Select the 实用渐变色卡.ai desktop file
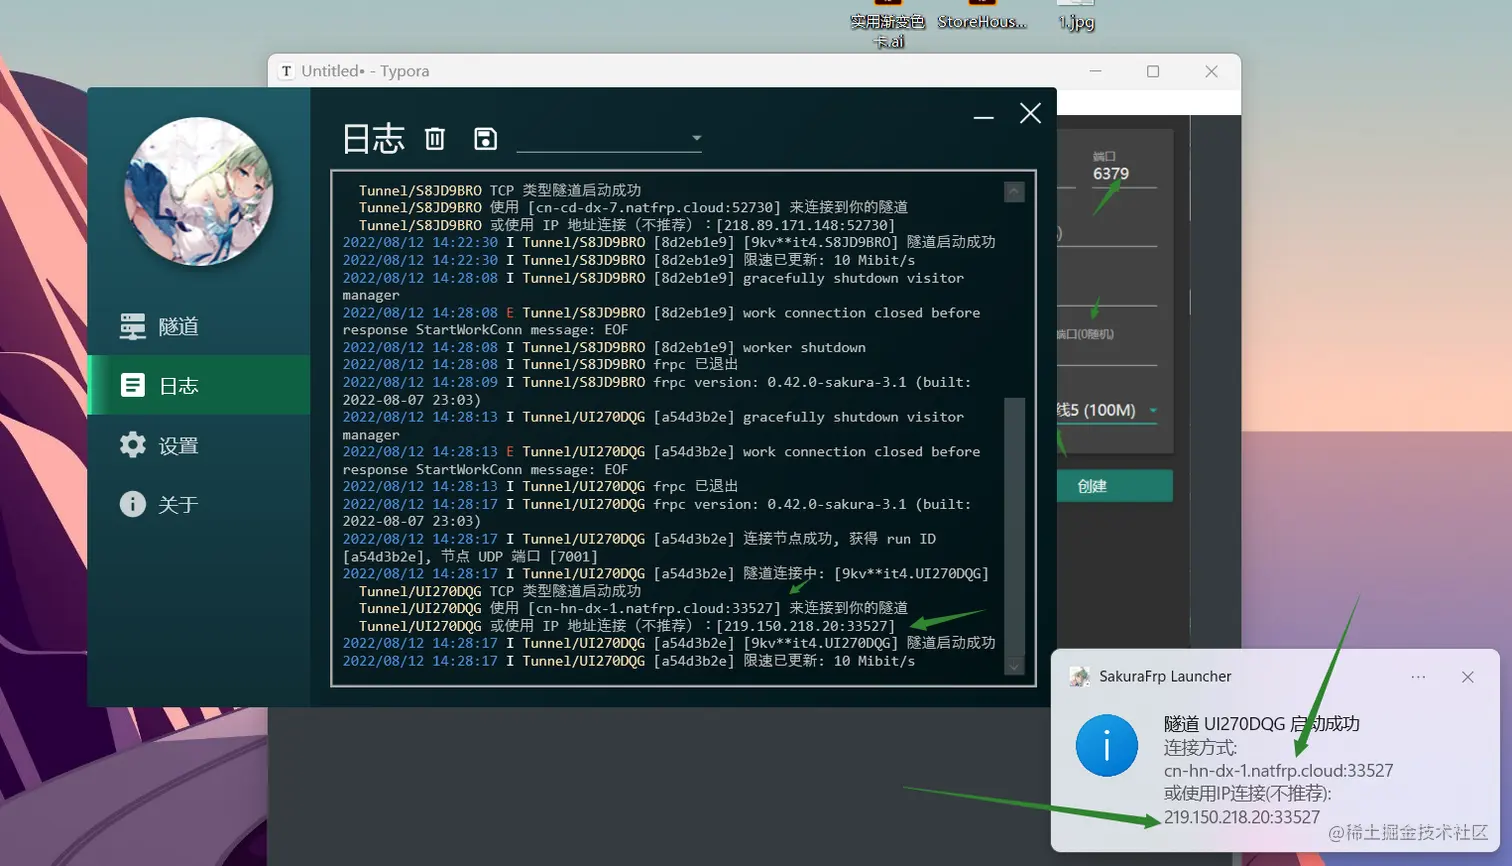The image size is (1512, 866). coord(888,24)
